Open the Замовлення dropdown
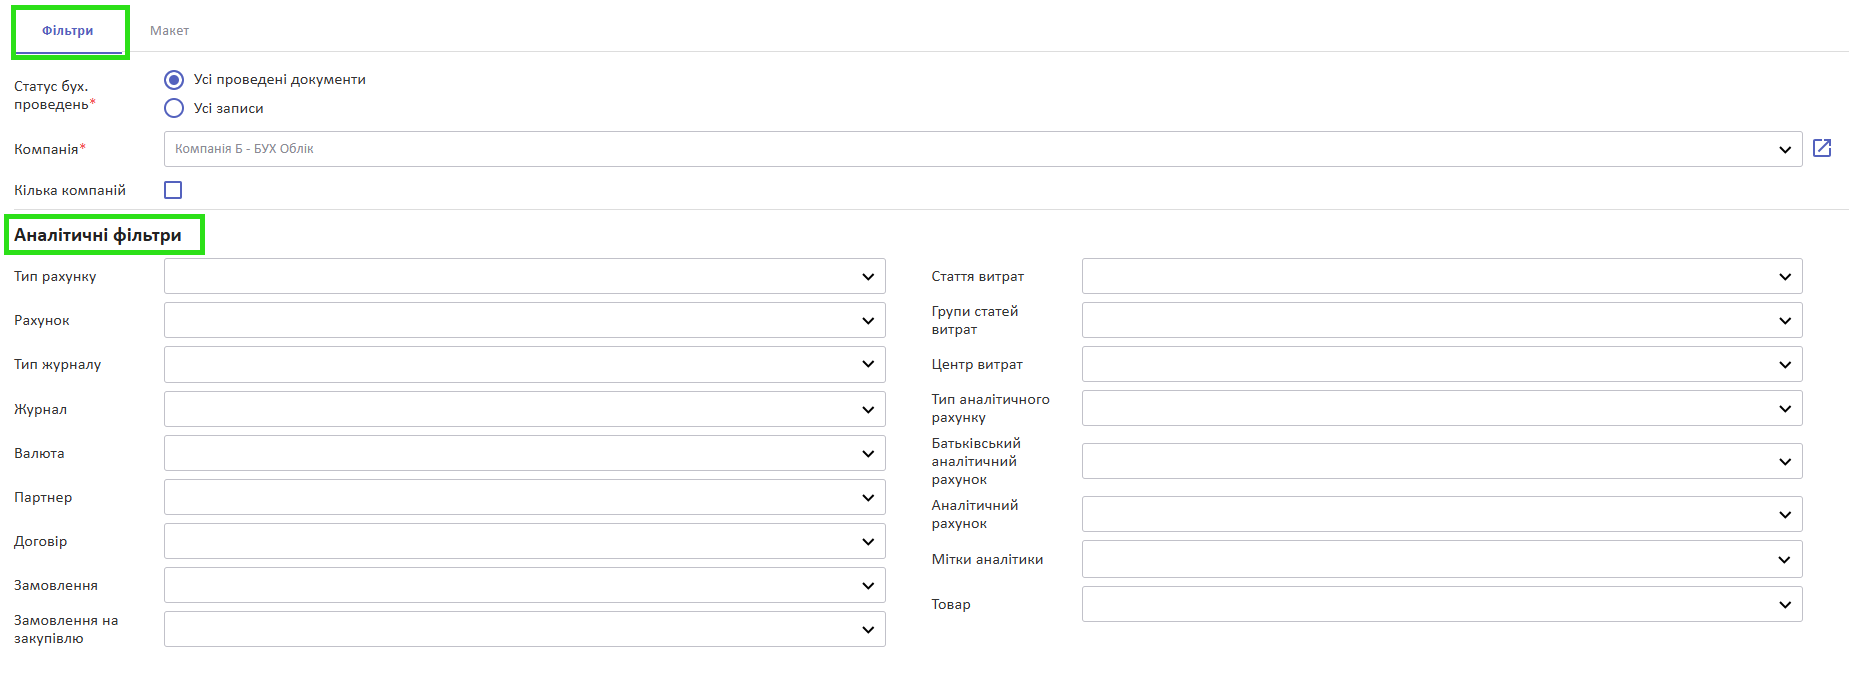Viewport: 1850px width, 678px height. click(x=525, y=585)
